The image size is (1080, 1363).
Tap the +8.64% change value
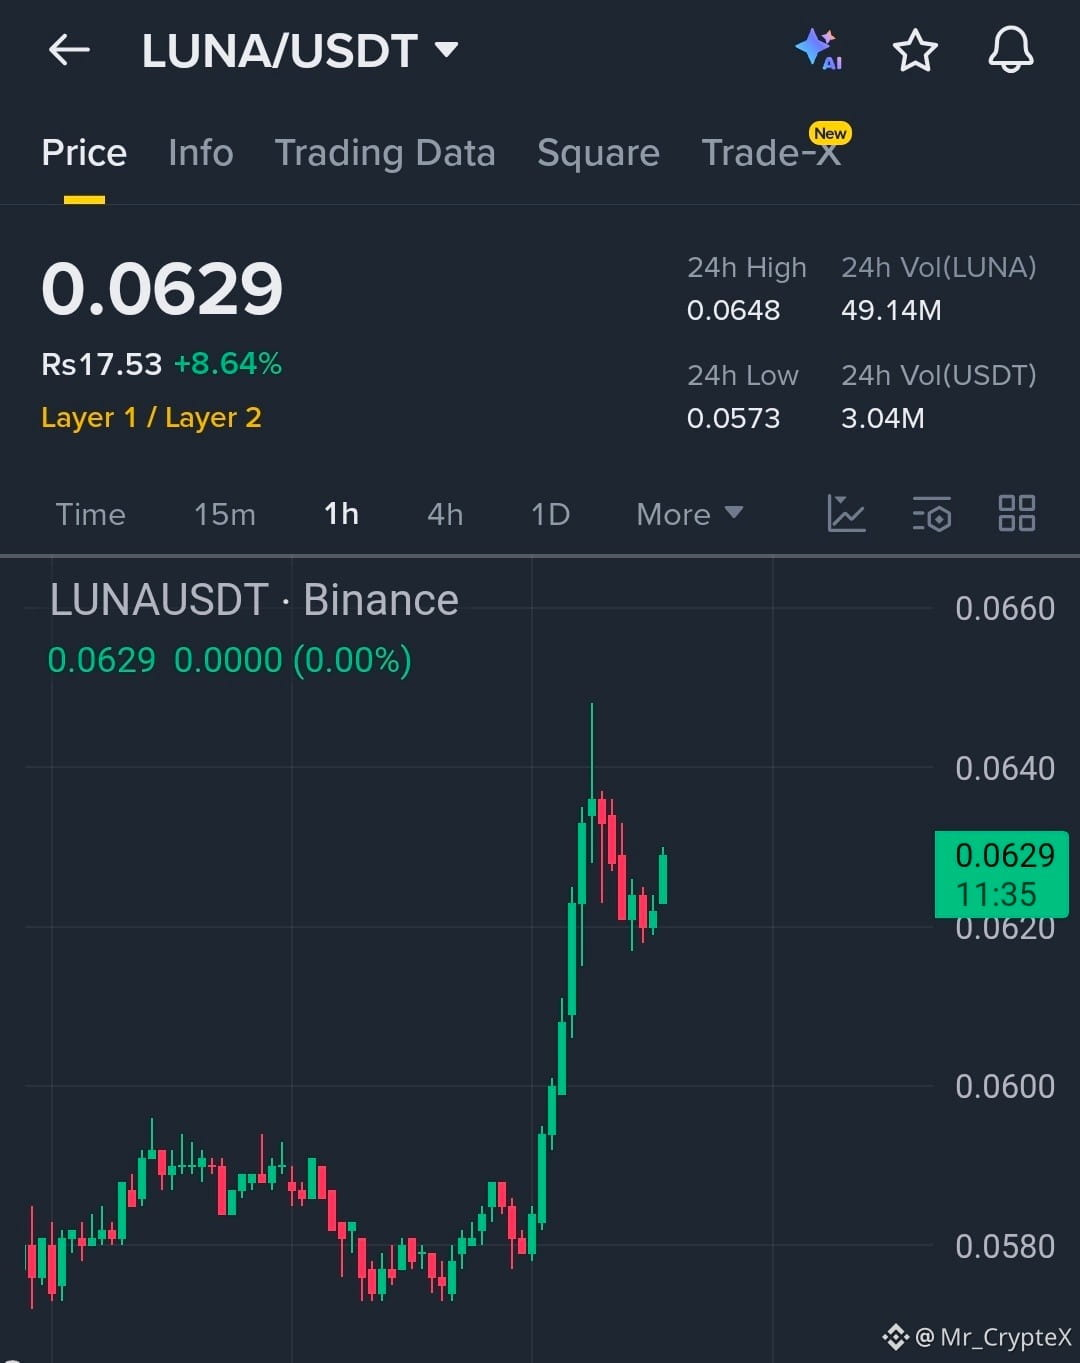click(x=228, y=363)
